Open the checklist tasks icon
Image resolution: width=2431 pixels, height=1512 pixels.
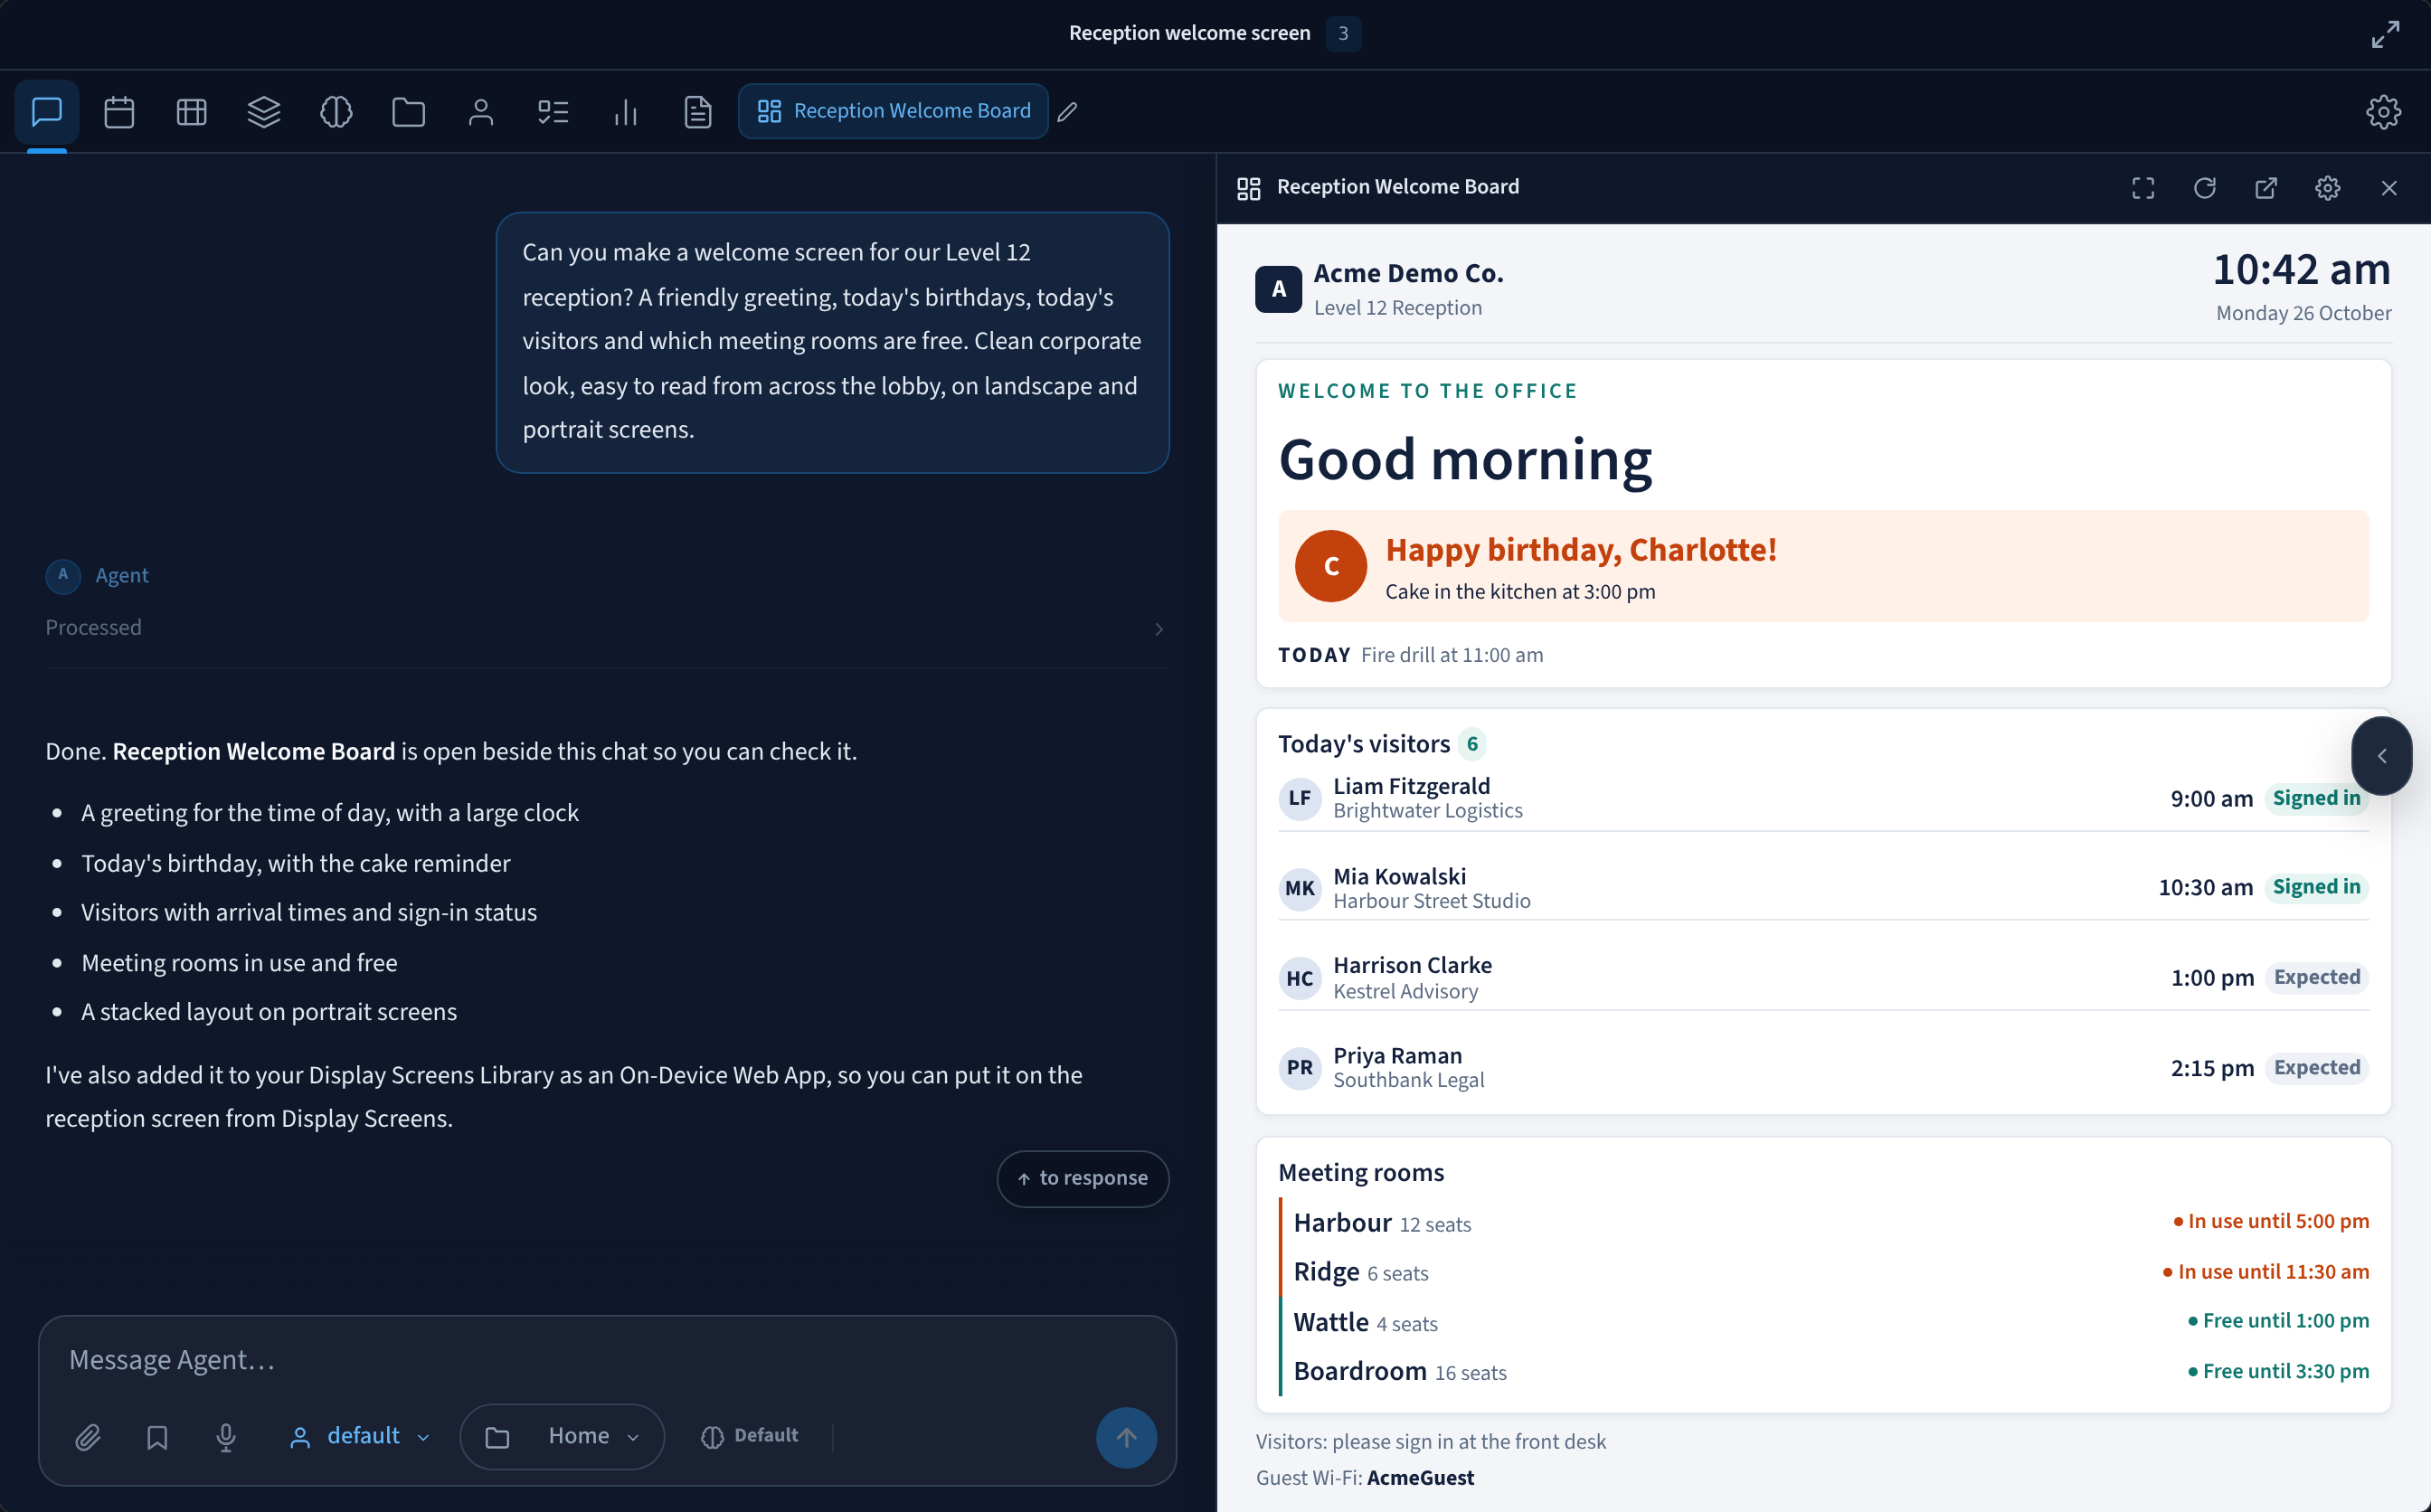click(553, 111)
